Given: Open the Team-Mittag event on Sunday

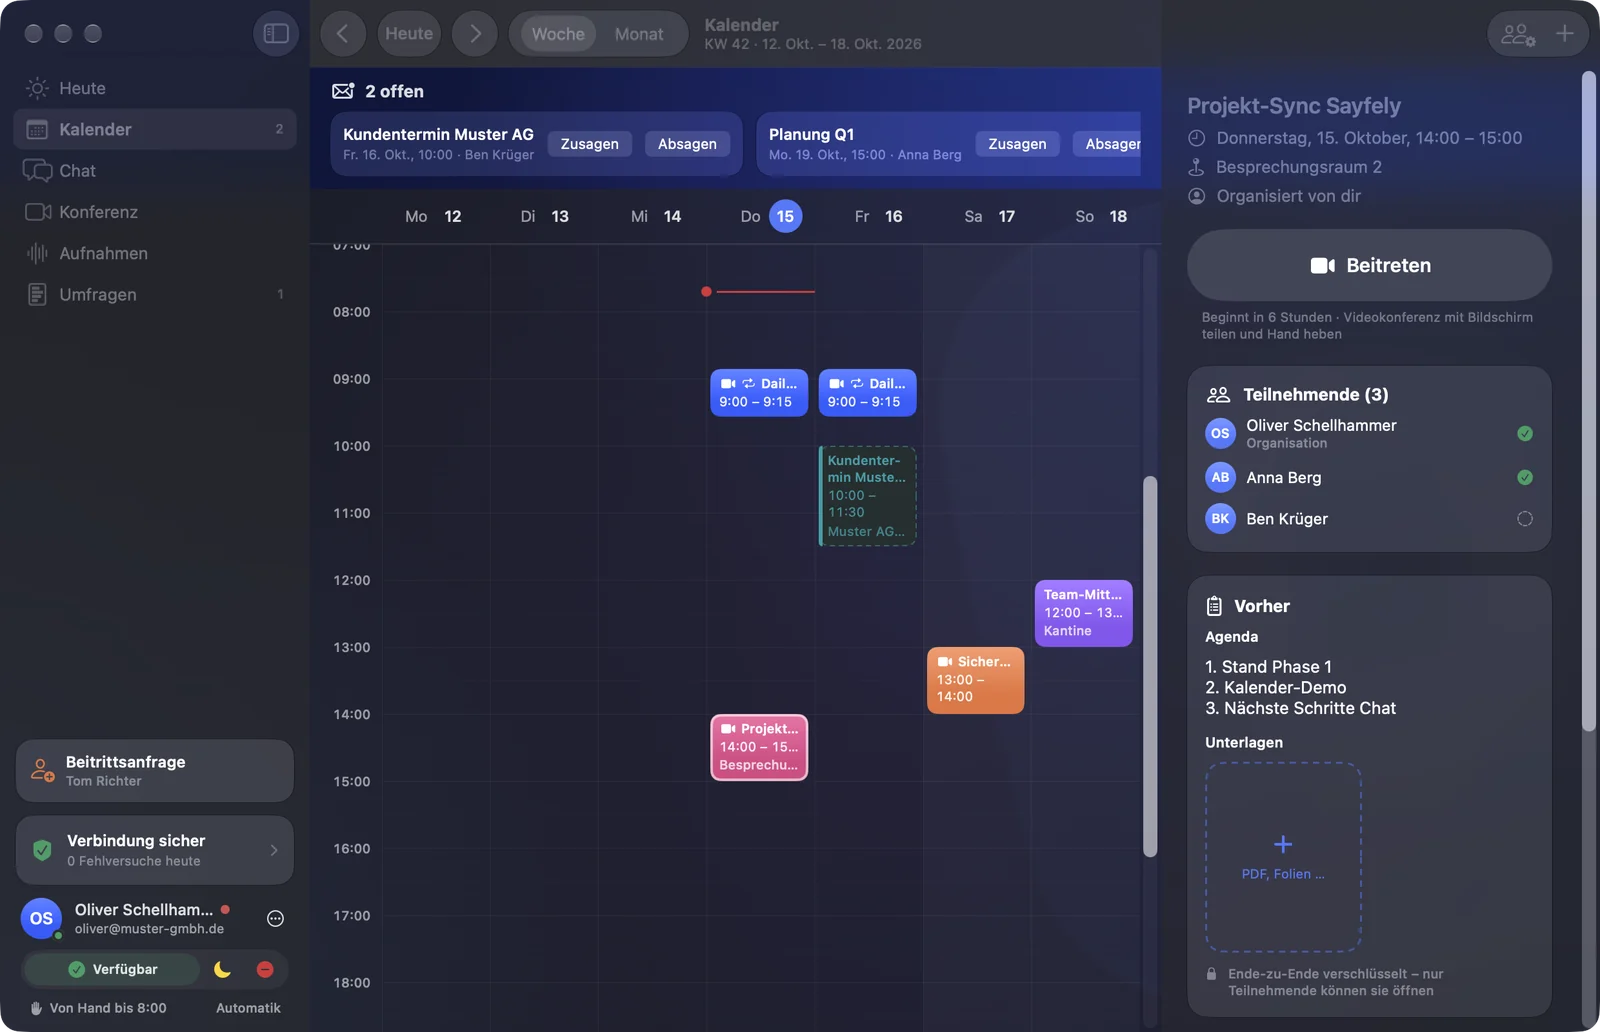Looking at the screenshot, I should pos(1083,613).
